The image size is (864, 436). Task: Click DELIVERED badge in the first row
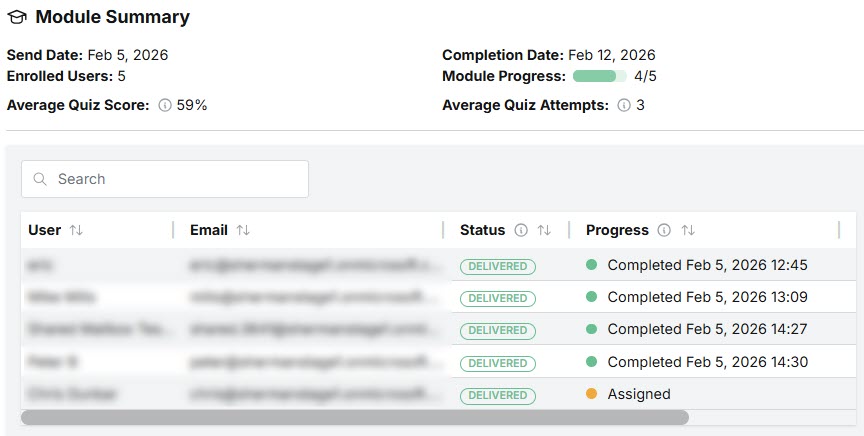coord(498,266)
